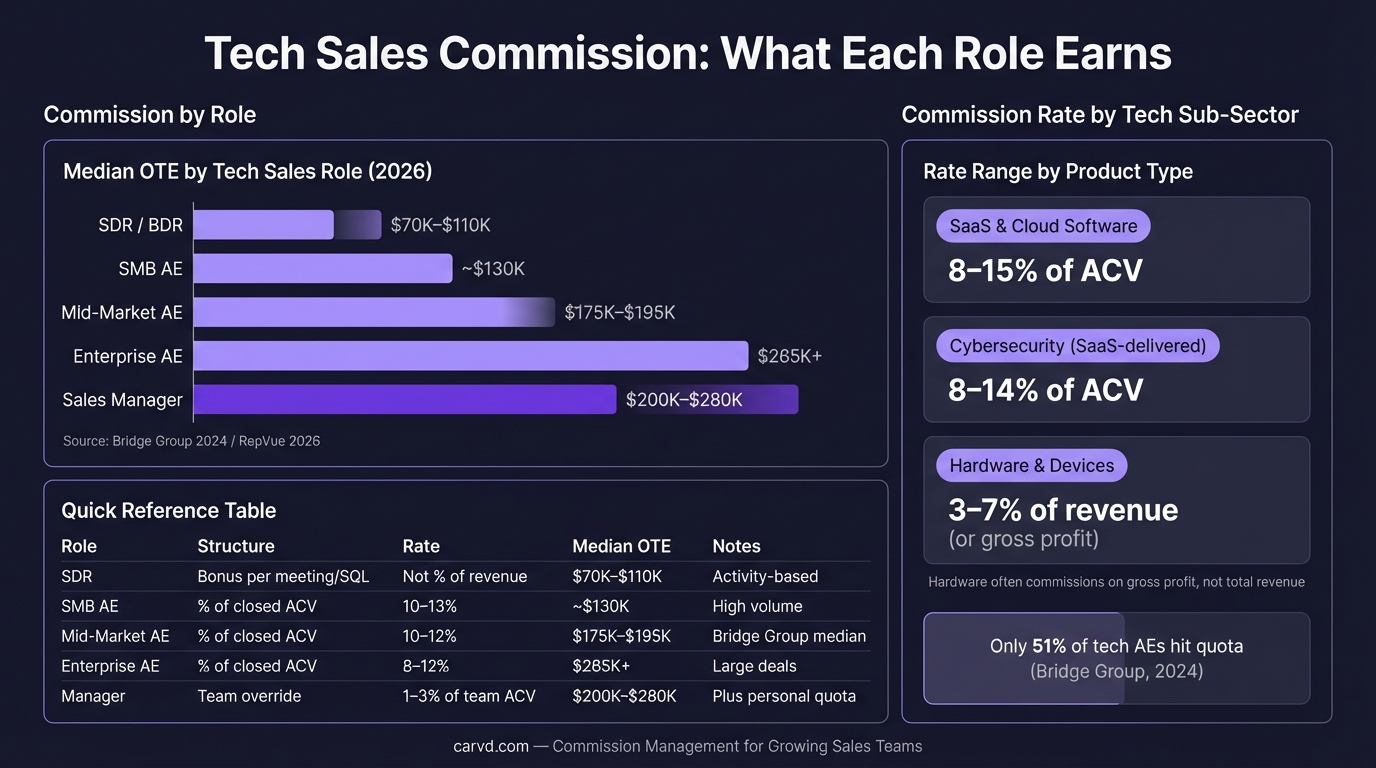Click the SaaS & Cloud Software pill label

1043,226
